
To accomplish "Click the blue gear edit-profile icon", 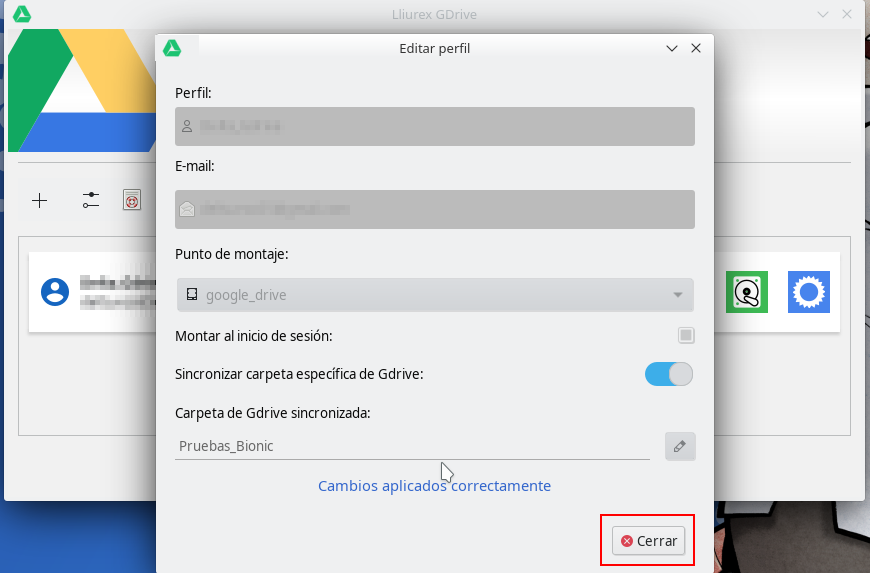I will click(x=808, y=292).
